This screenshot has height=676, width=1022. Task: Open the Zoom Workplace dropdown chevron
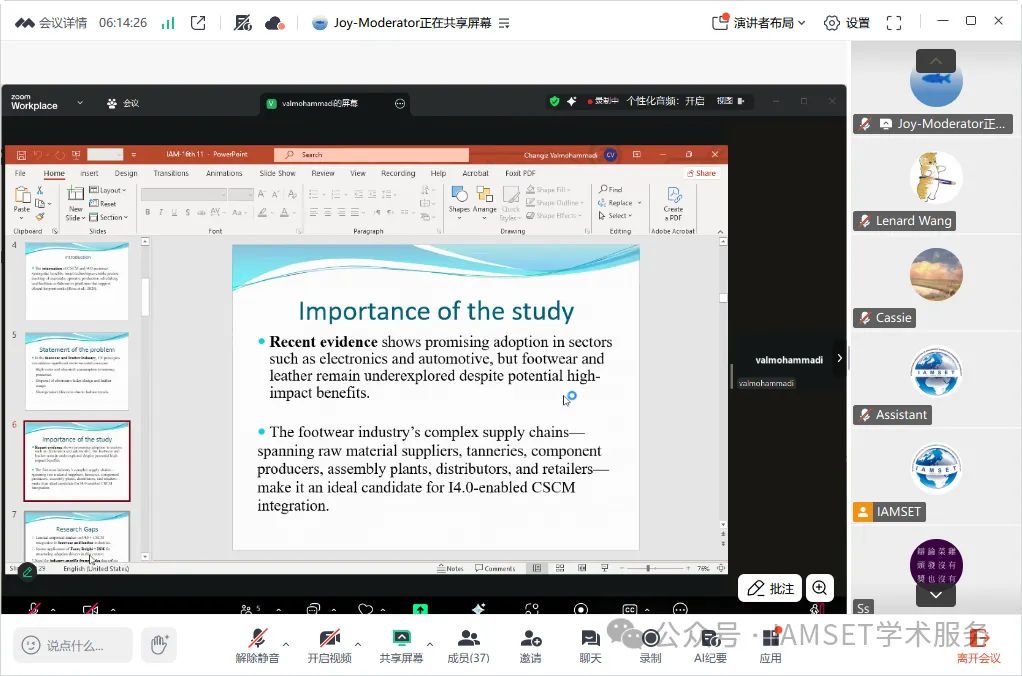click(x=80, y=102)
